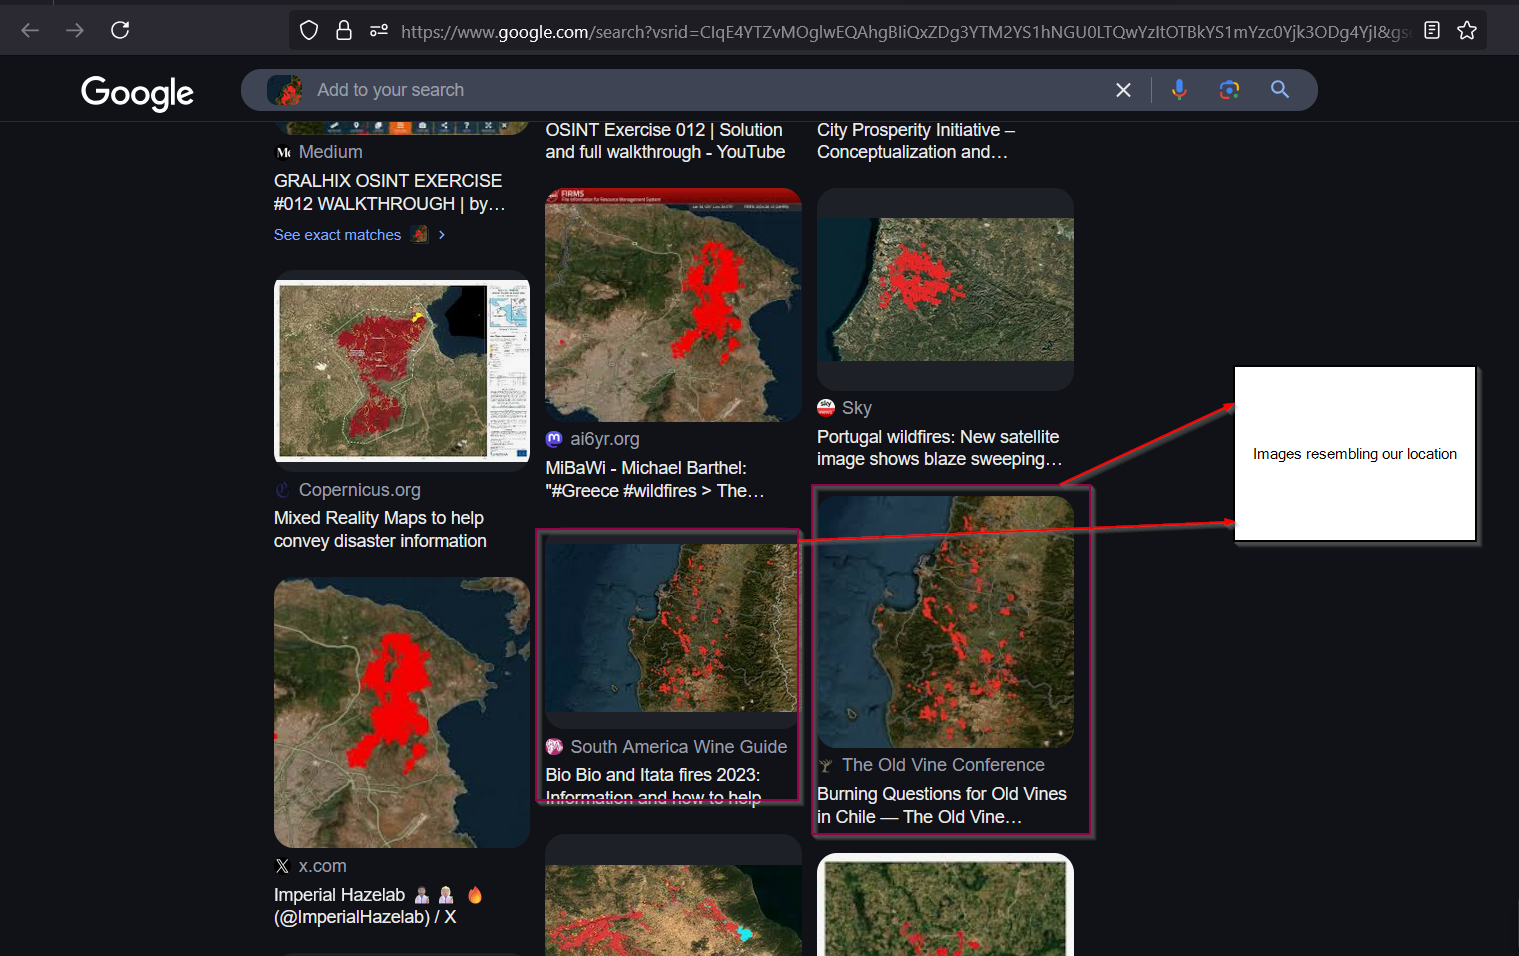
Task: Click the uploaded image thumbnail in search box
Action: point(285,90)
